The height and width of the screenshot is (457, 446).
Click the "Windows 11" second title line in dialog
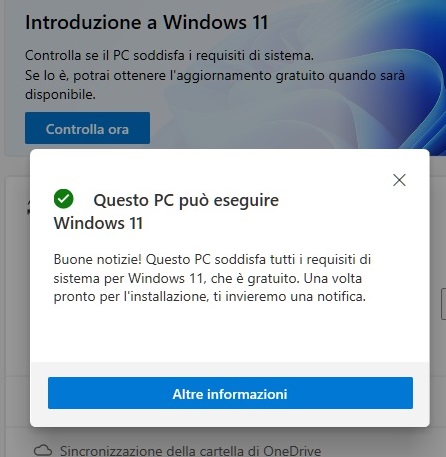click(98, 223)
